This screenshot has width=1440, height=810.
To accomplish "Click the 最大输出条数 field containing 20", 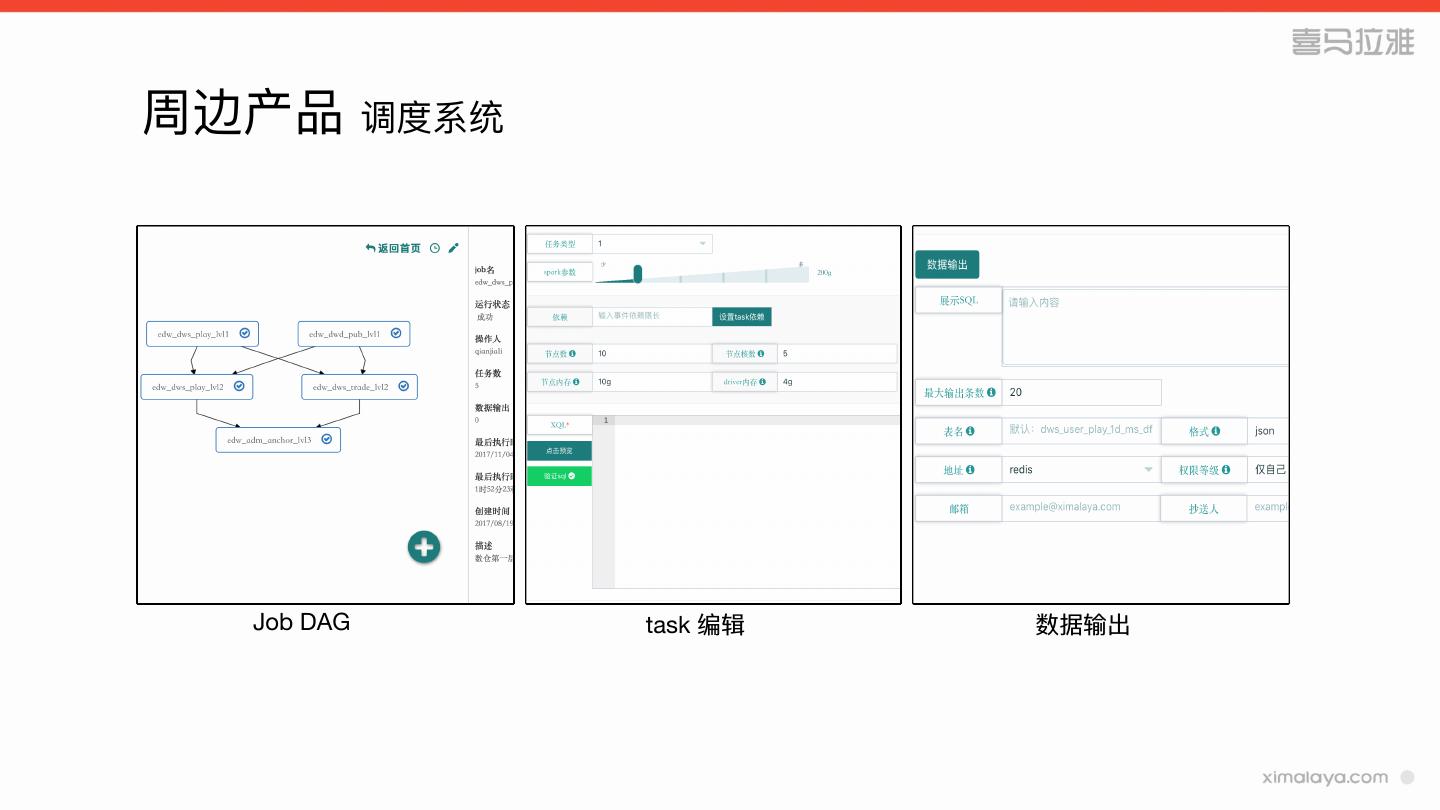I will pyautogui.click(x=1081, y=393).
